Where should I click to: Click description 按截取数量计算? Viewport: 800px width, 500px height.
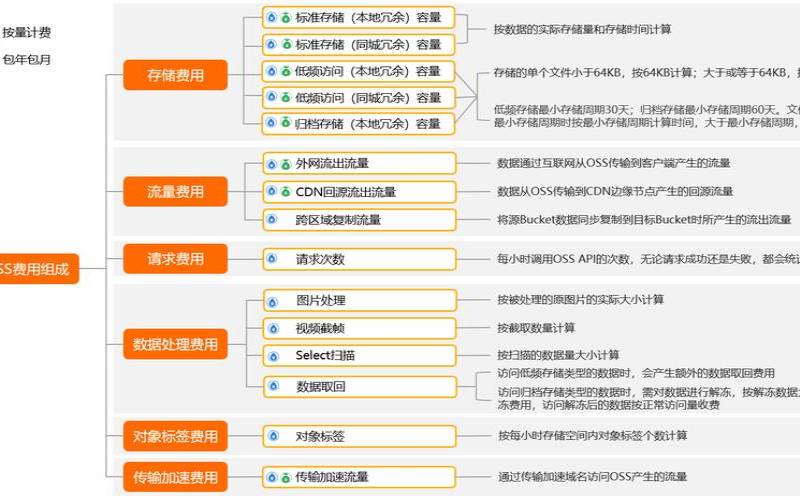click(x=536, y=328)
